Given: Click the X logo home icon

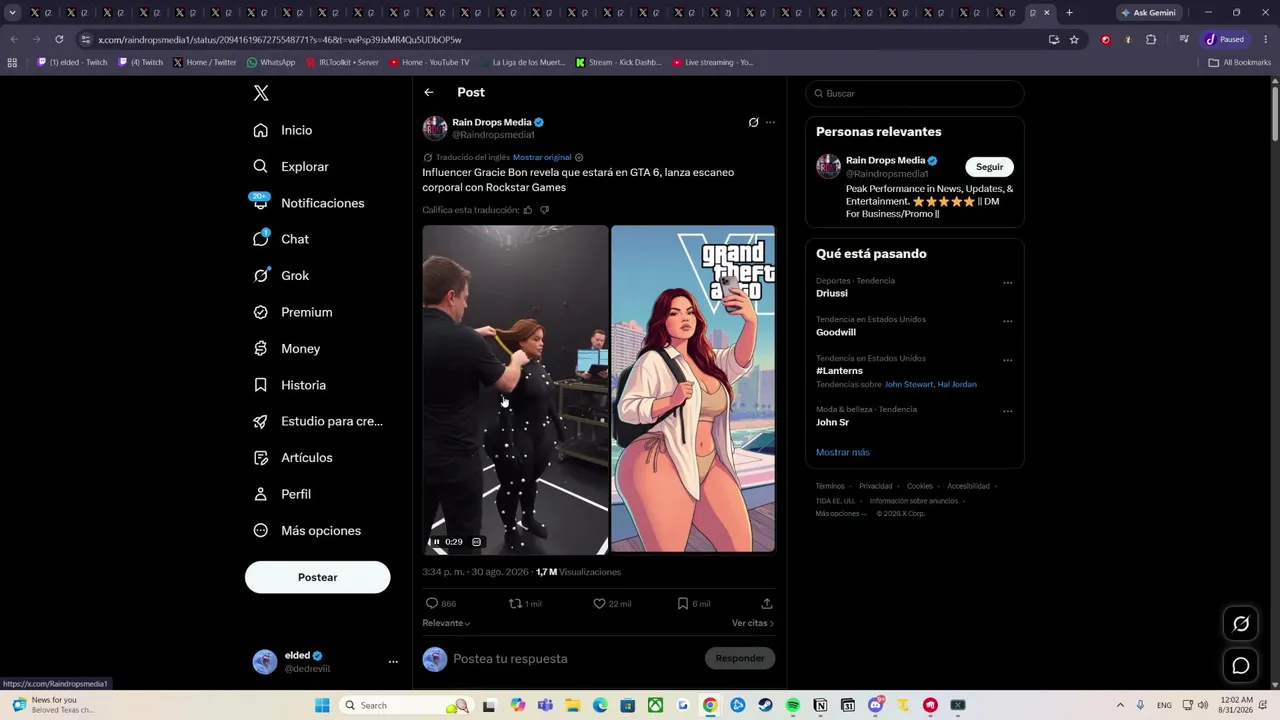Looking at the screenshot, I should [x=261, y=93].
